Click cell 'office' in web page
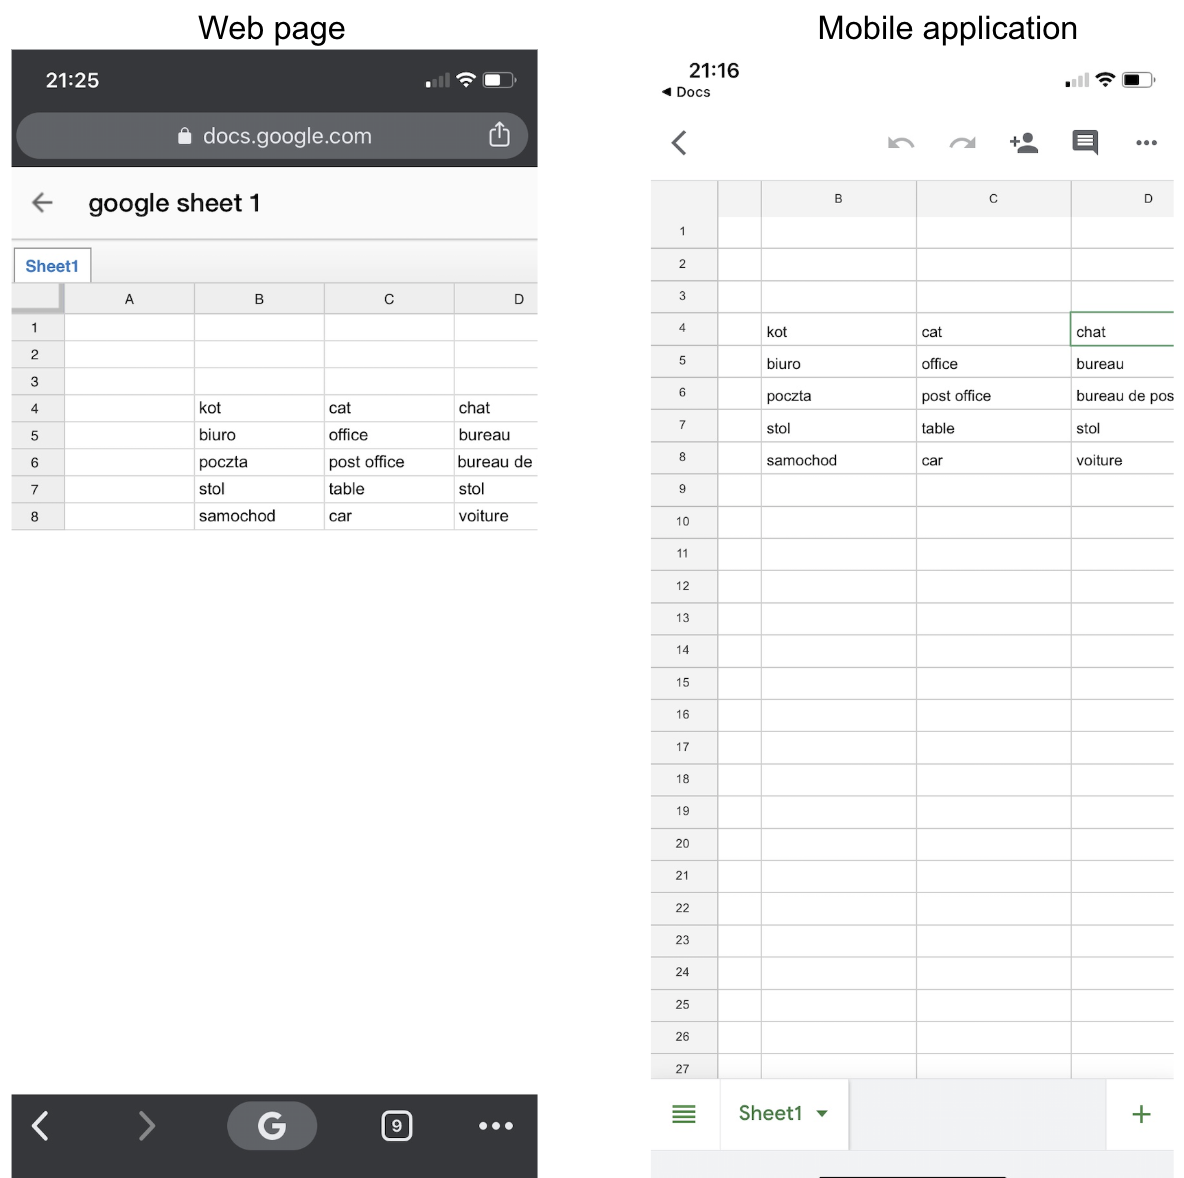The image size is (1184, 1178). [389, 436]
